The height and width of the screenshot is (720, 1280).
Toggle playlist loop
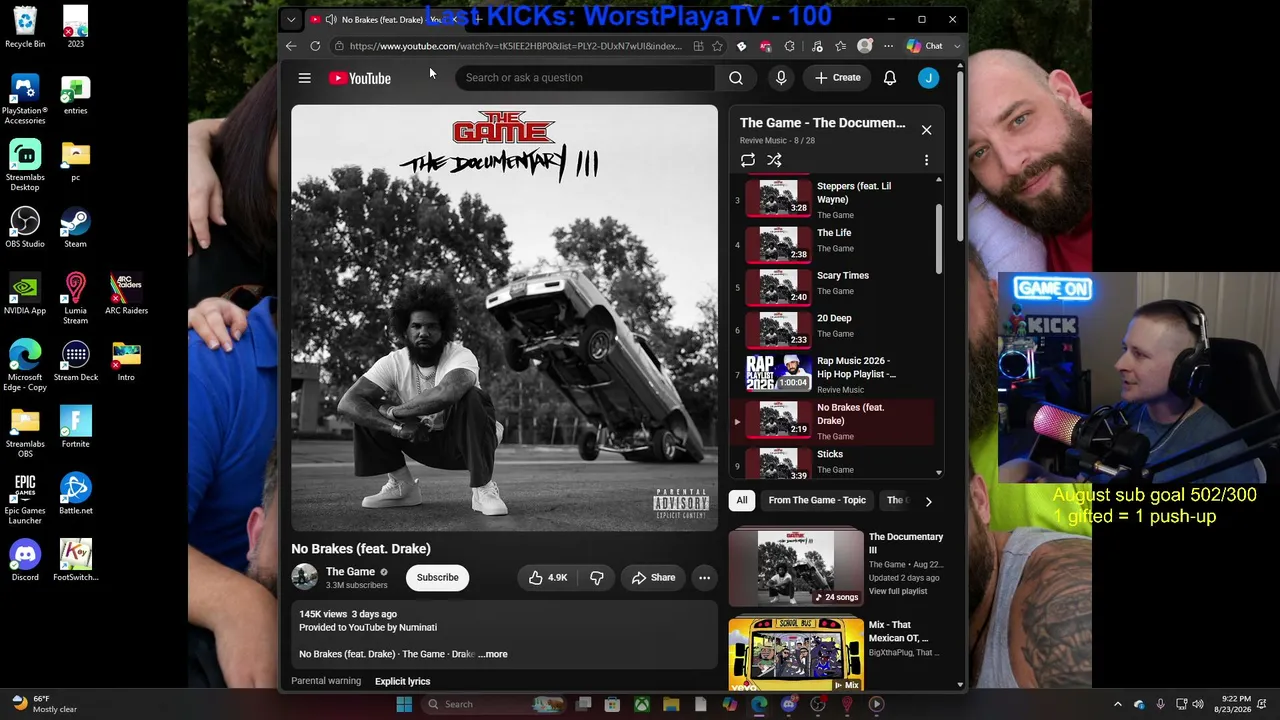[748, 160]
